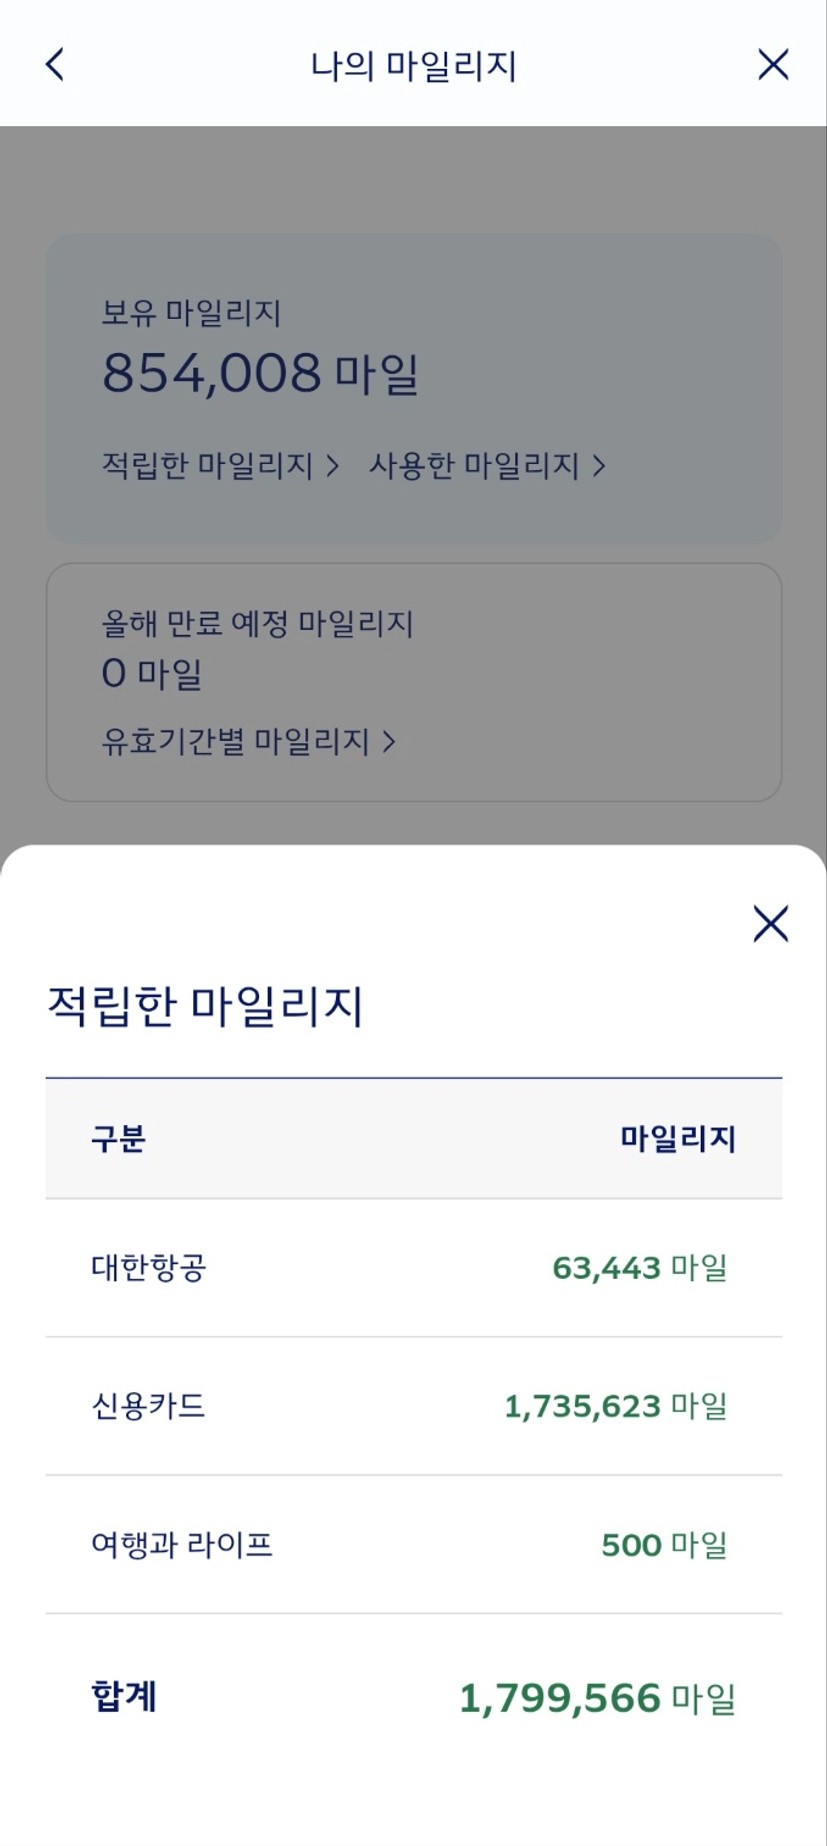The height and width of the screenshot is (1846, 827).
Task: Tap the back arrow in the header
Action: point(55,65)
